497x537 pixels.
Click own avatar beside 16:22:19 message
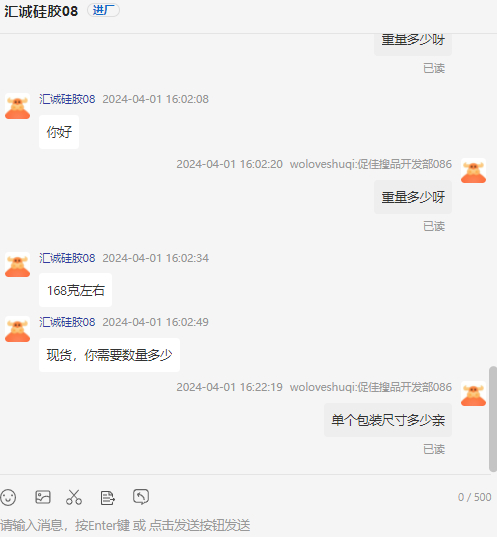point(473,394)
